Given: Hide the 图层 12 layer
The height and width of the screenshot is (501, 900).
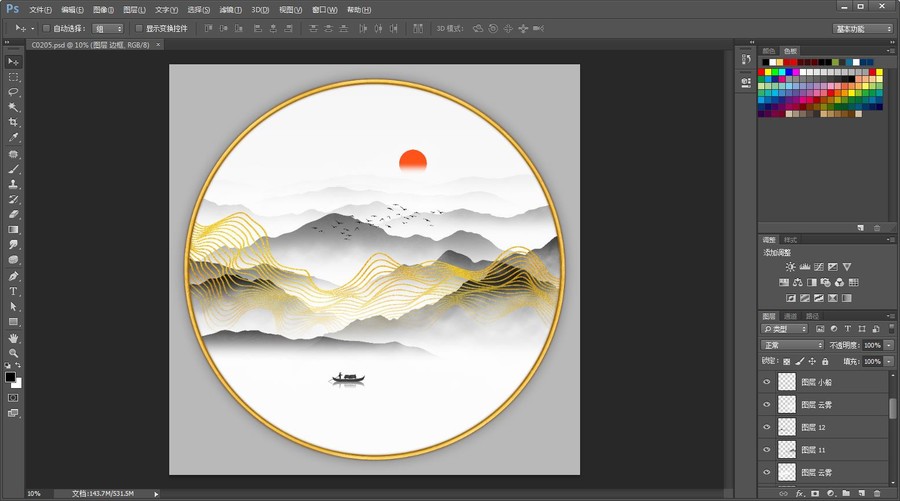Looking at the screenshot, I should (766, 427).
